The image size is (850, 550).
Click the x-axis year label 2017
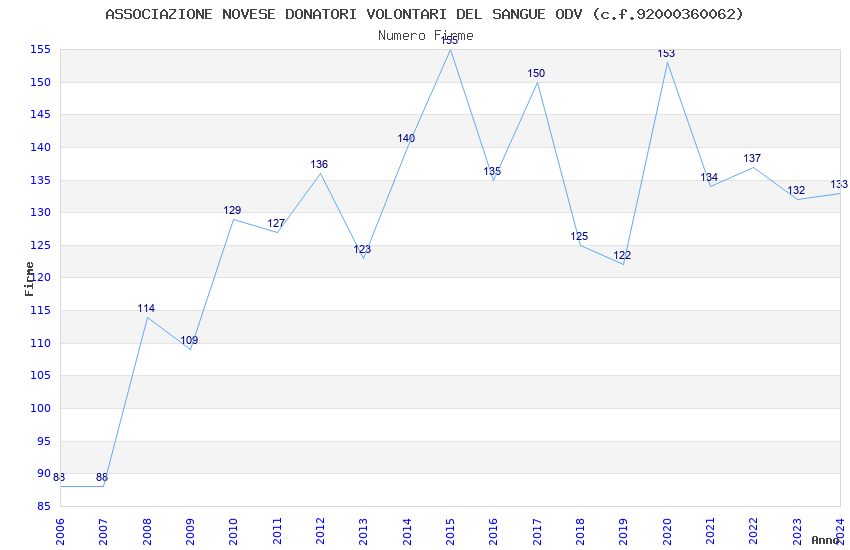point(537,531)
